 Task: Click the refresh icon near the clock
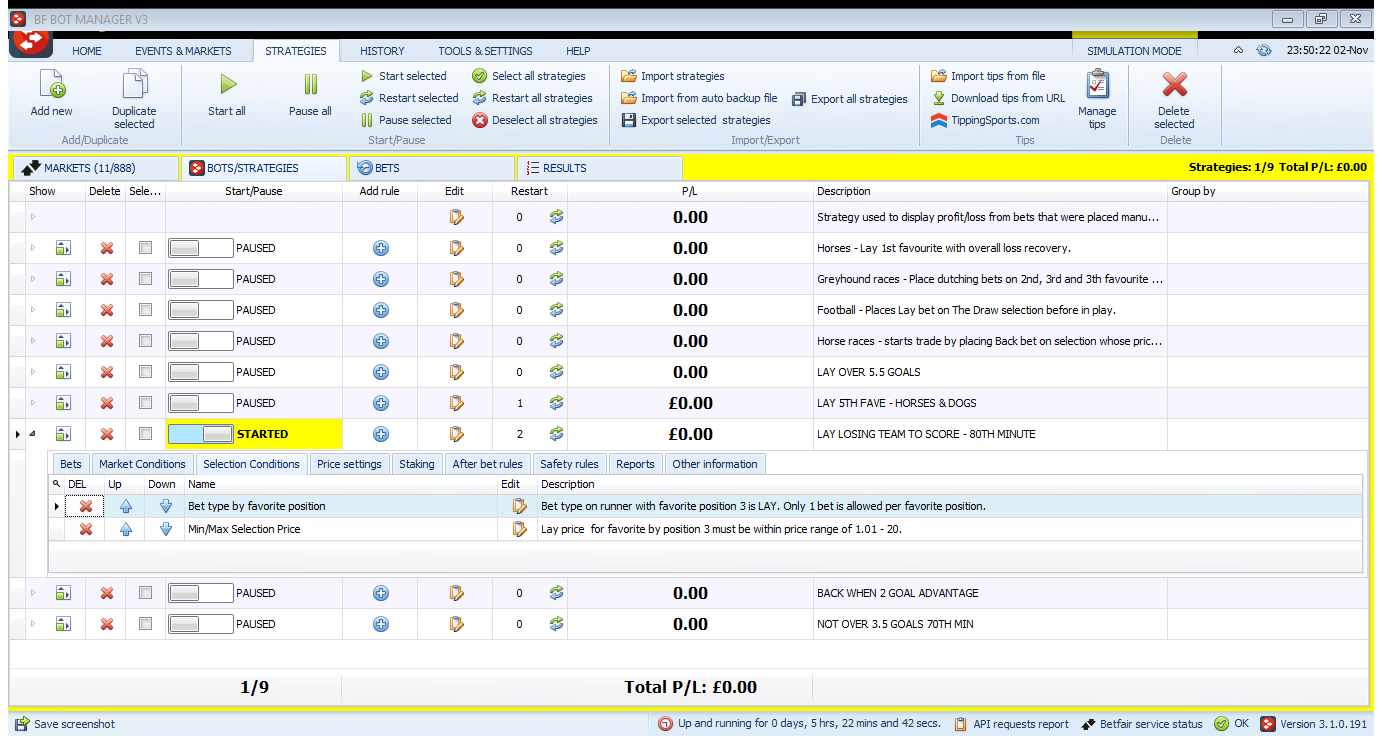[1263, 51]
